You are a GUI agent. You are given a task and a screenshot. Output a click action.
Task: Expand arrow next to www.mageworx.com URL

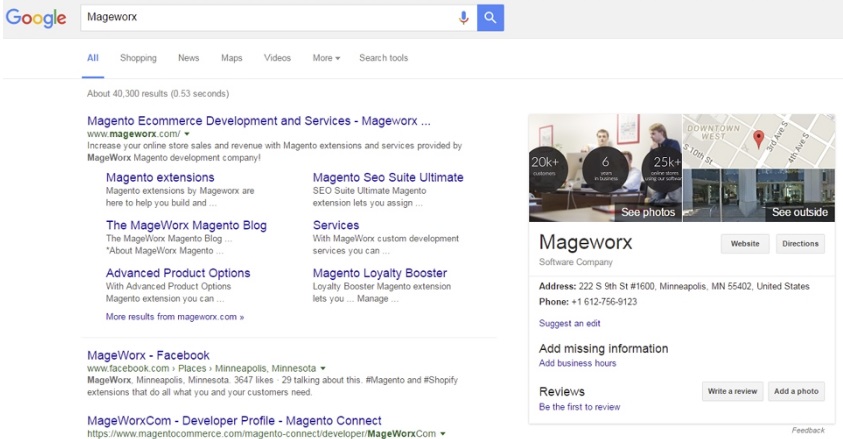pyautogui.click(x=187, y=134)
